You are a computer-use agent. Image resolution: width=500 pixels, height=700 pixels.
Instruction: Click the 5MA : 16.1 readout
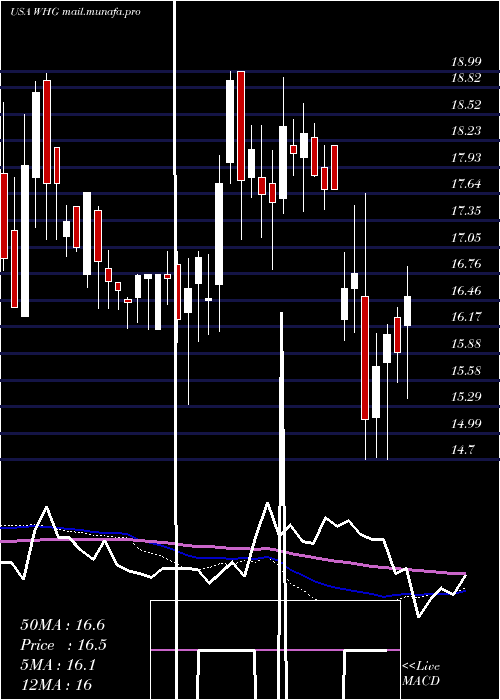58,665
